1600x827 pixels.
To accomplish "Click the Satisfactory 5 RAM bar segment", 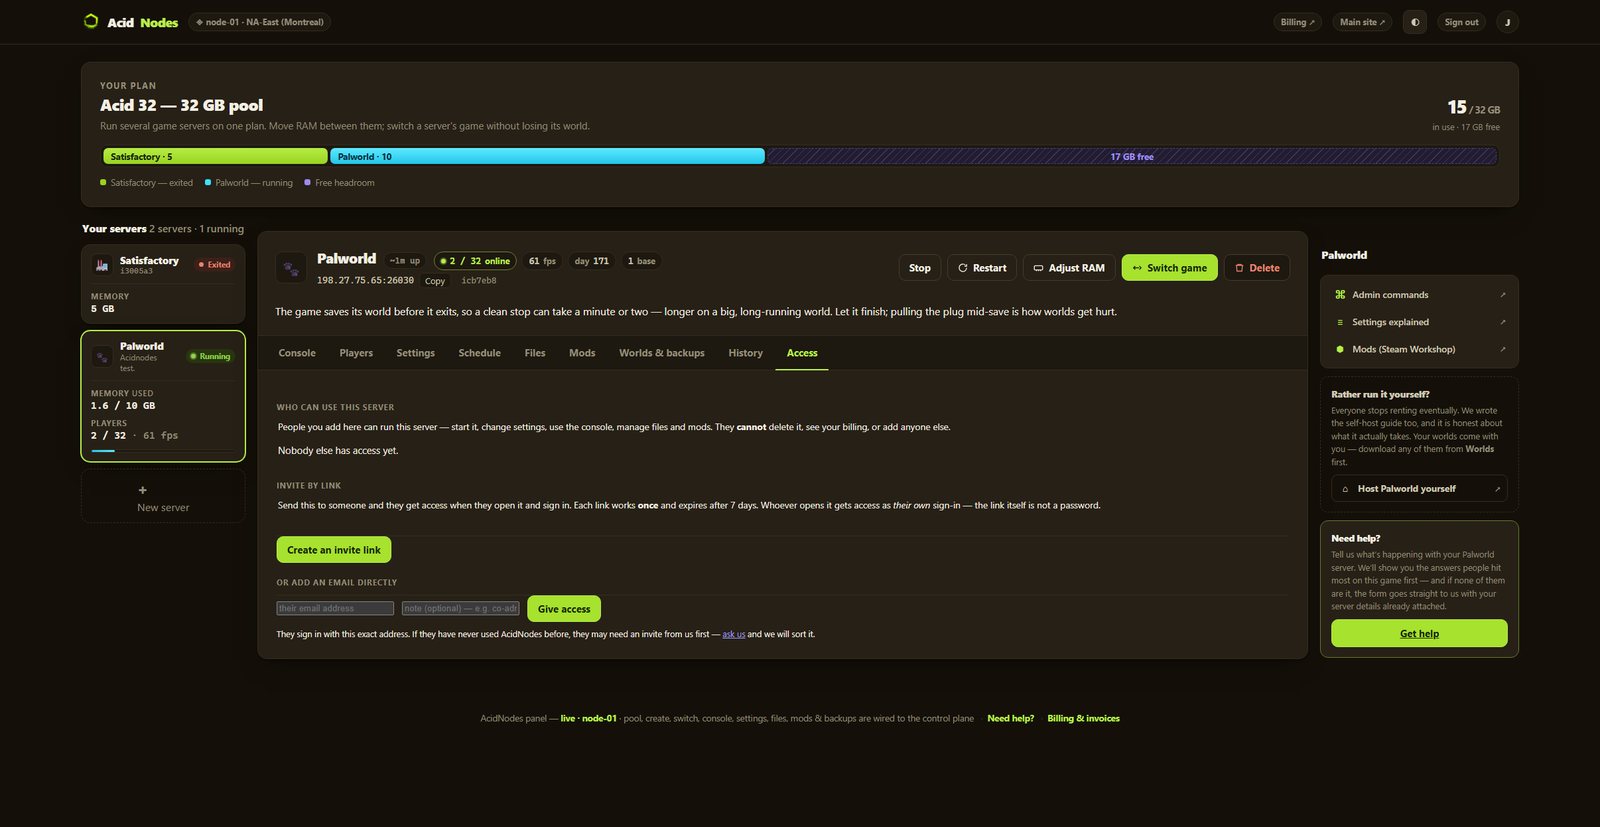I will 215,156.
